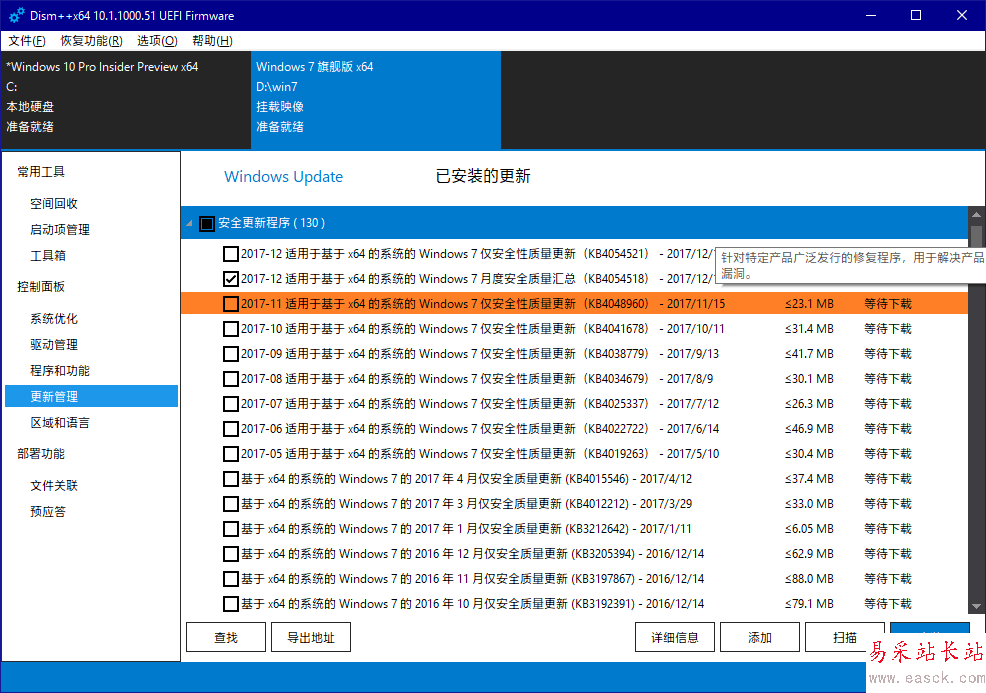The width and height of the screenshot is (986, 693).
Task: Select the 2017-09 KB4038779 update row text
Action: point(480,354)
